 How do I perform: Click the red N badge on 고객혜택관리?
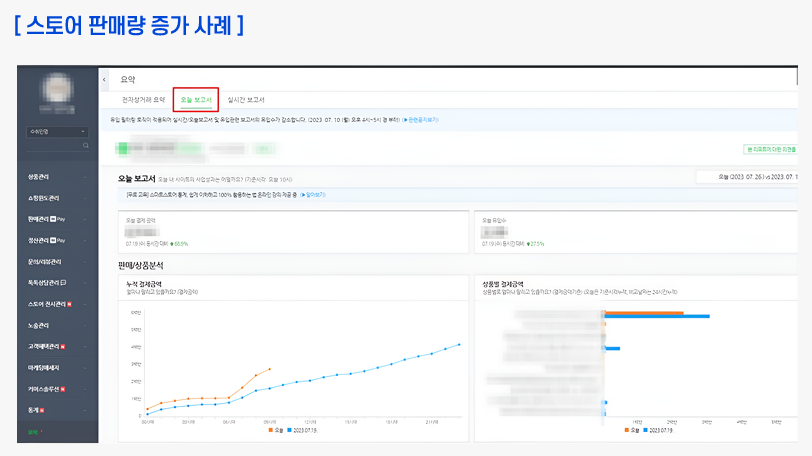(x=63, y=346)
